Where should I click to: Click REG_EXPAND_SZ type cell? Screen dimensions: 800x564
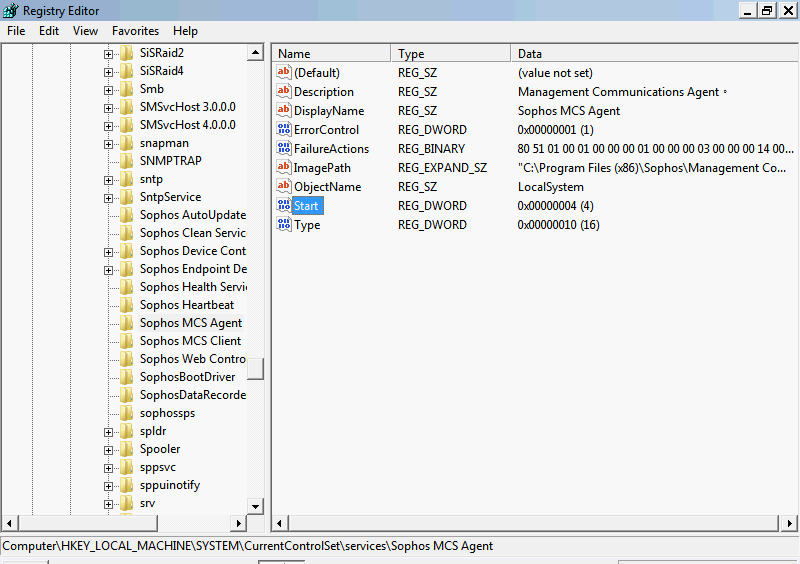(x=442, y=168)
